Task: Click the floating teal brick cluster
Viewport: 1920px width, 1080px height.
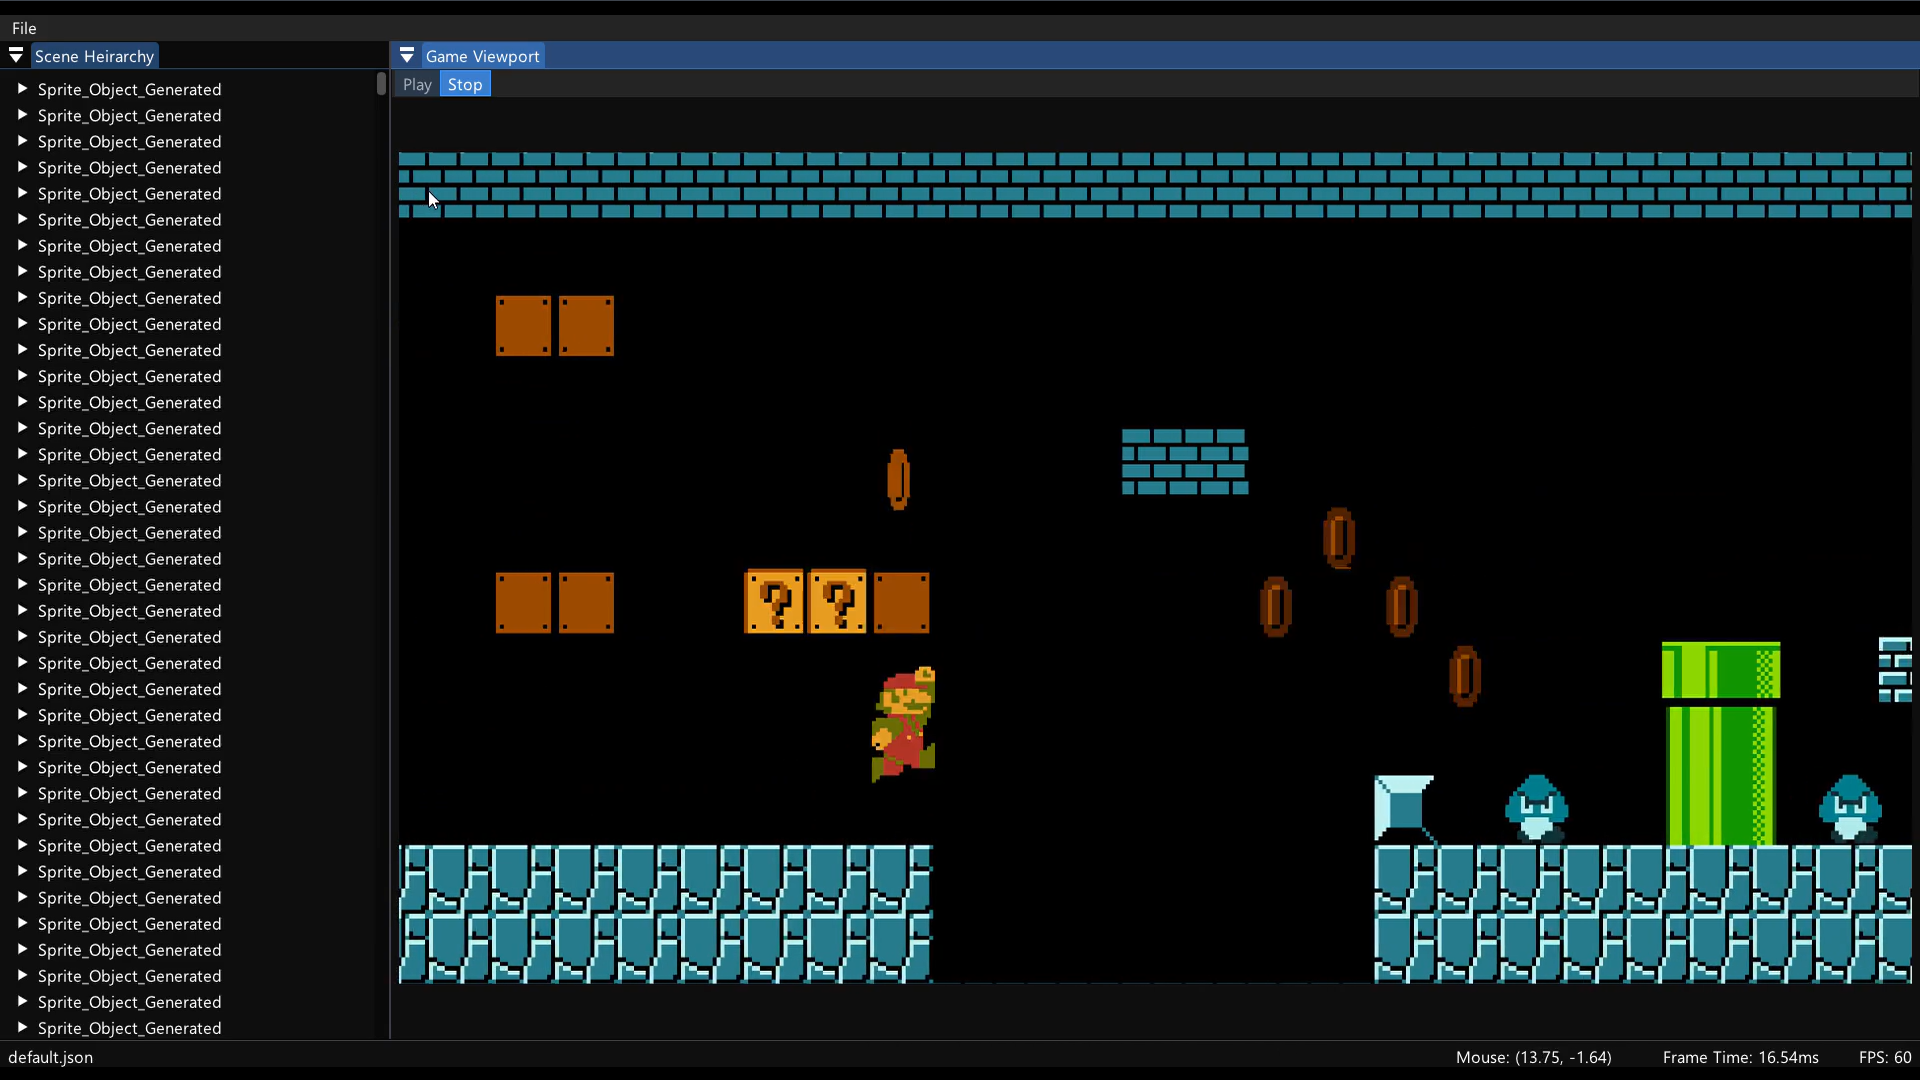Action: click(x=1185, y=462)
